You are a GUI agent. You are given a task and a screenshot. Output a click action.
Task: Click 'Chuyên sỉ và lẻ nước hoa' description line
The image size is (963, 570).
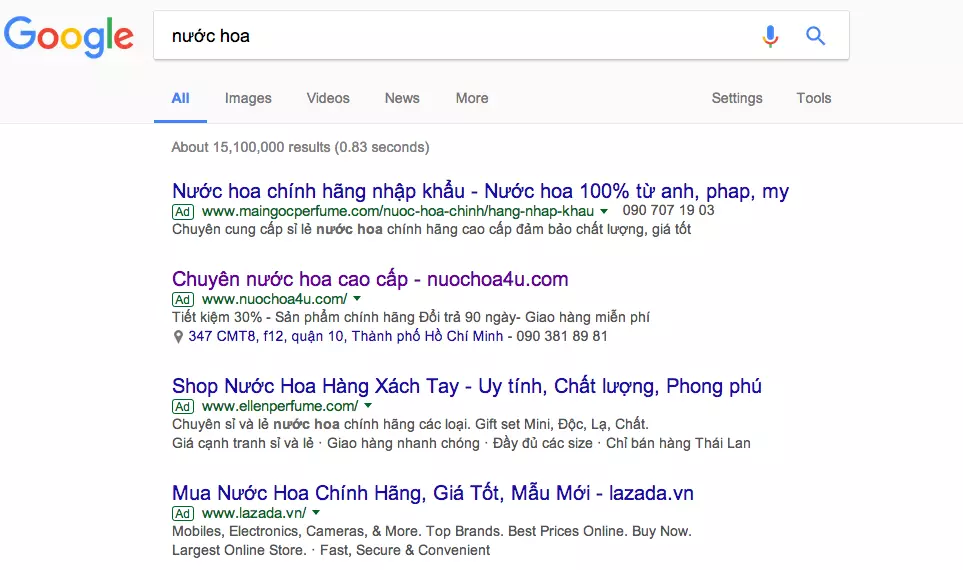[410, 424]
